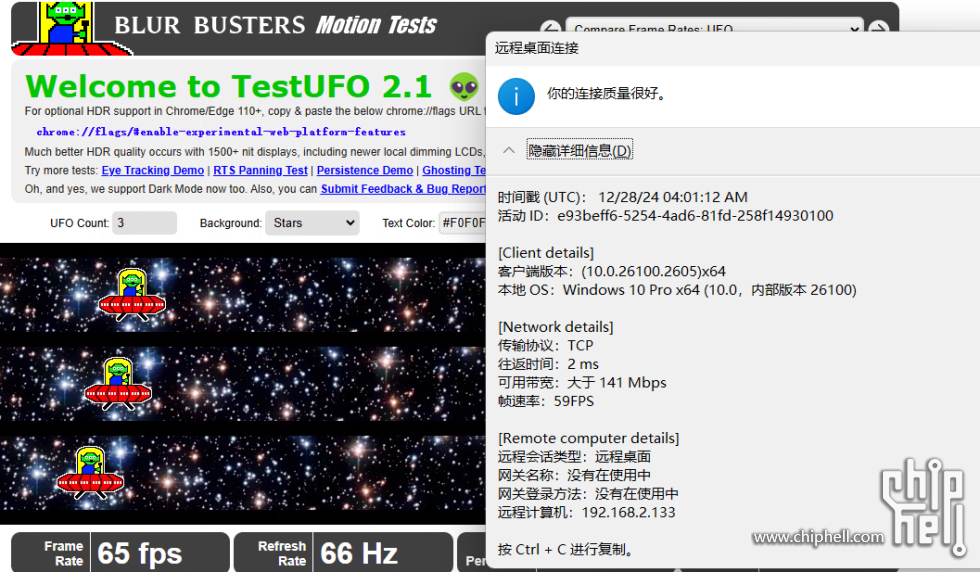
Task: Click the 可用带宽 141 Mbps line
Action: (x=582, y=383)
